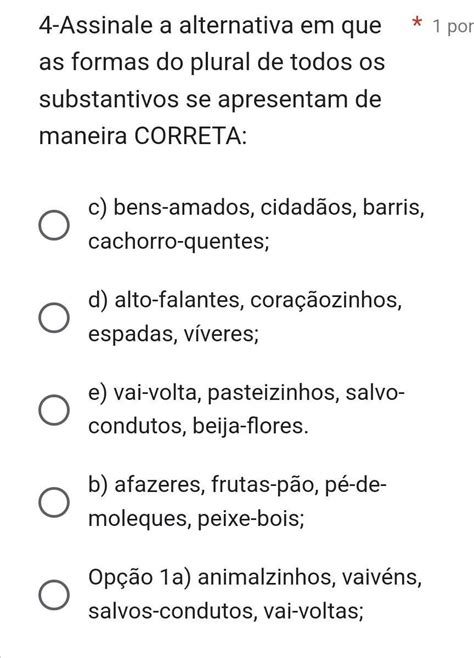Click the label text 'Opção 1a) animalzinhos, vaivéns'

(255, 577)
